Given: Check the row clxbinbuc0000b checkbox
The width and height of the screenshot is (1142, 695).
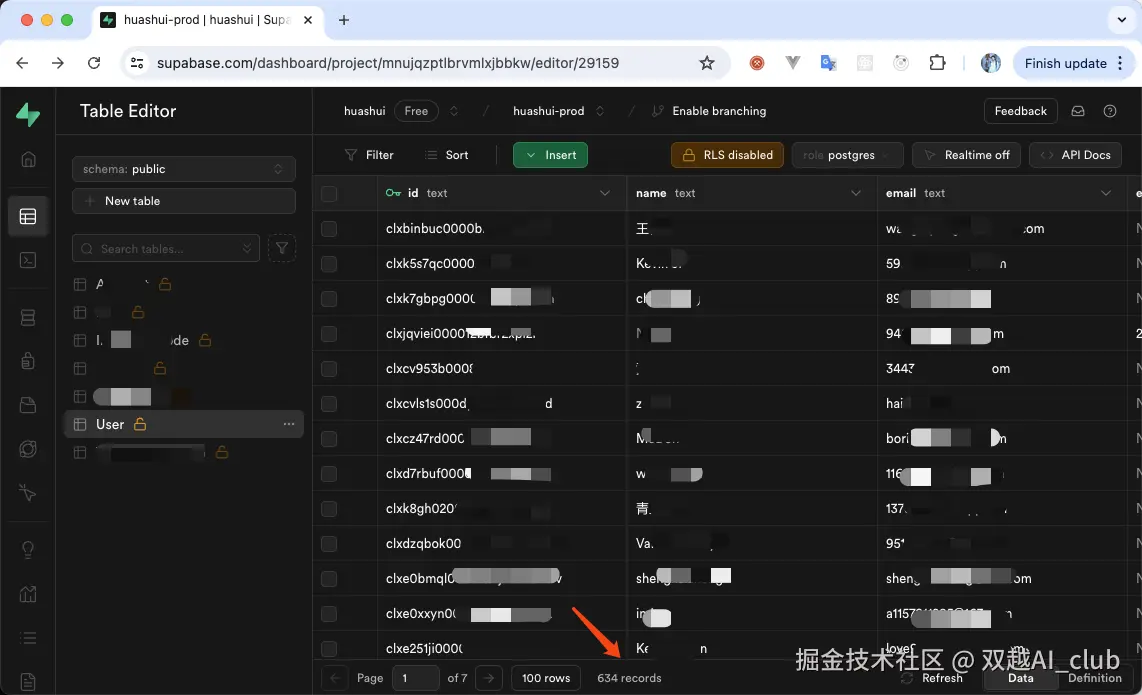Looking at the screenshot, I should point(329,229).
